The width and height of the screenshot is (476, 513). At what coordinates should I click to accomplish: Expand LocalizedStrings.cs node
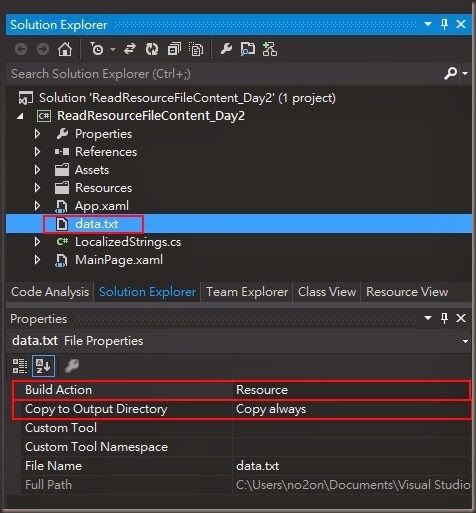pyautogui.click(x=37, y=242)
